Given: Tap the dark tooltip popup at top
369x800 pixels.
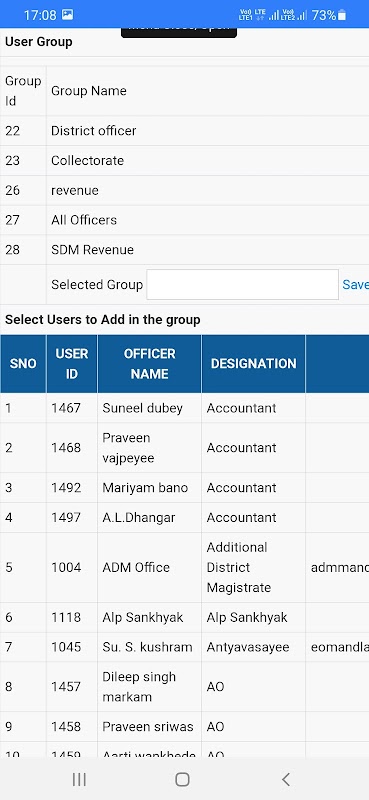Looking at the screenshot, I should point(179,32).
